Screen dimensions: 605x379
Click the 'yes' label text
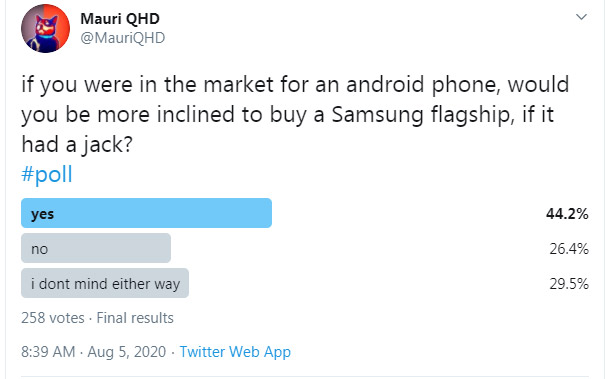point(42,214)
